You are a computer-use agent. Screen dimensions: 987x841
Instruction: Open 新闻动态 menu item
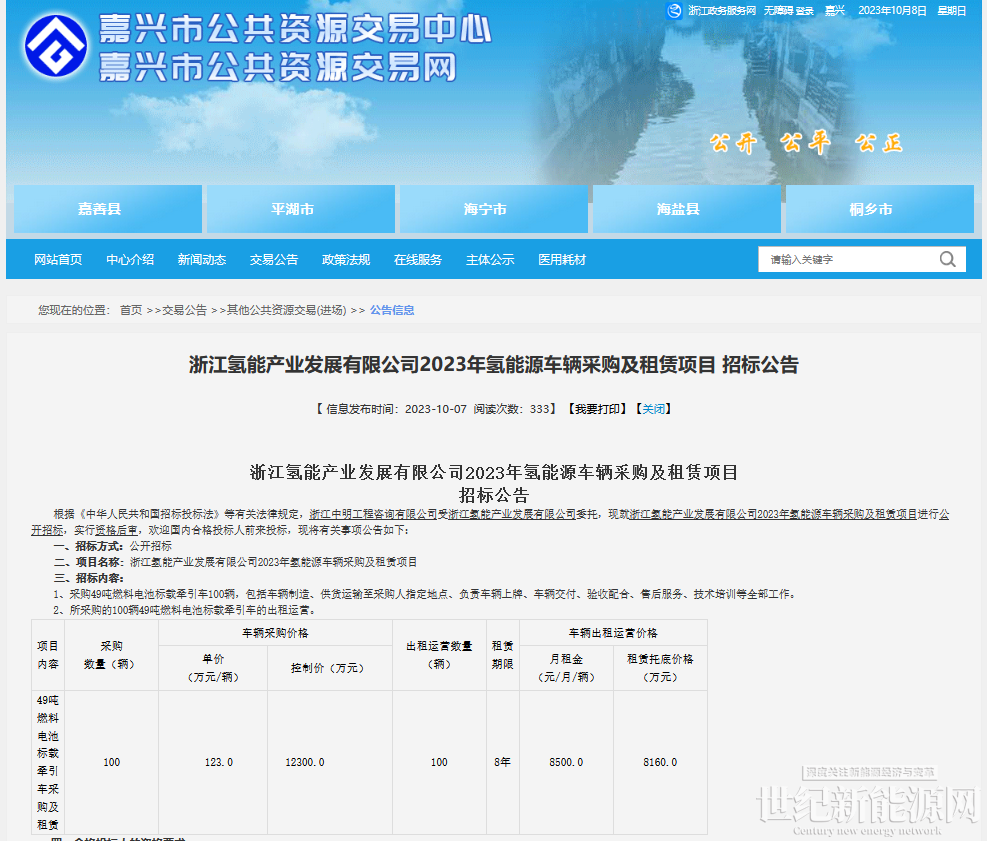coord(201,259)
